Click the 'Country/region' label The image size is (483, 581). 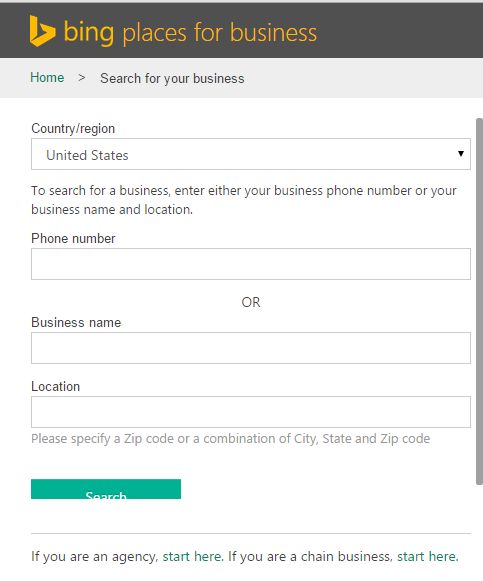(73, 129)
